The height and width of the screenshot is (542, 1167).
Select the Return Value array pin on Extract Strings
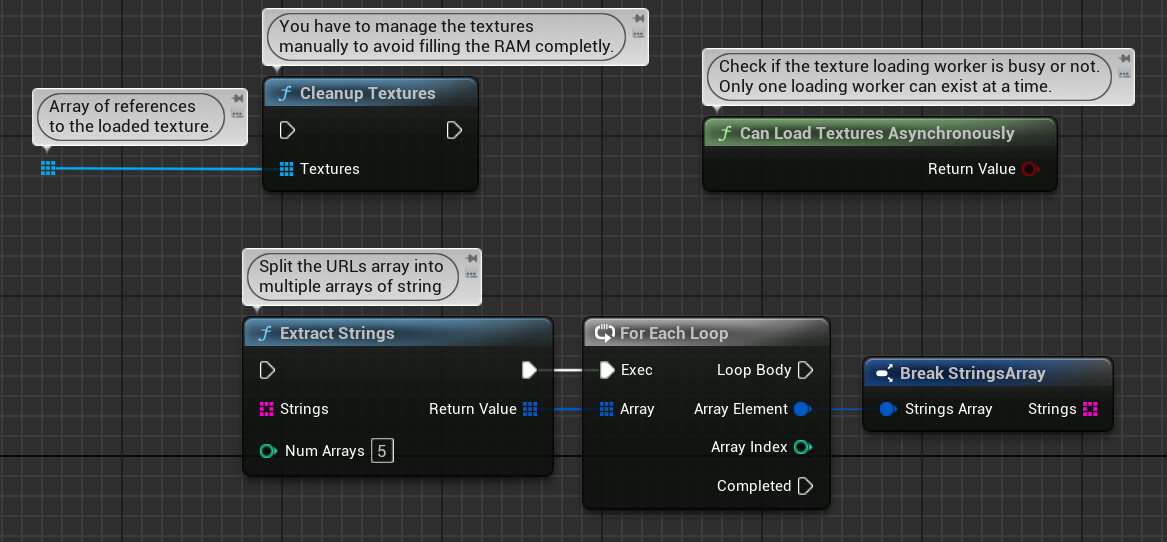tap(530, 409)
